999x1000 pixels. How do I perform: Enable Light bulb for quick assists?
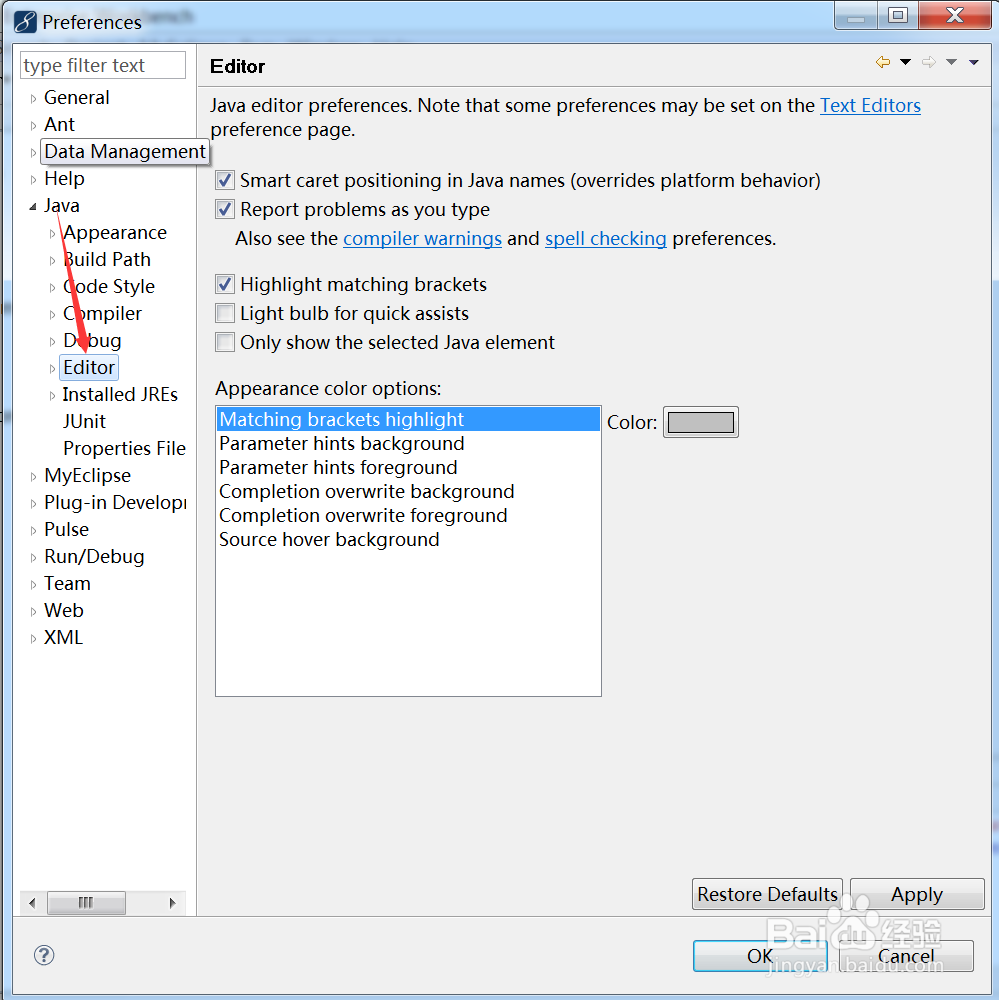(x=225, y=313)
